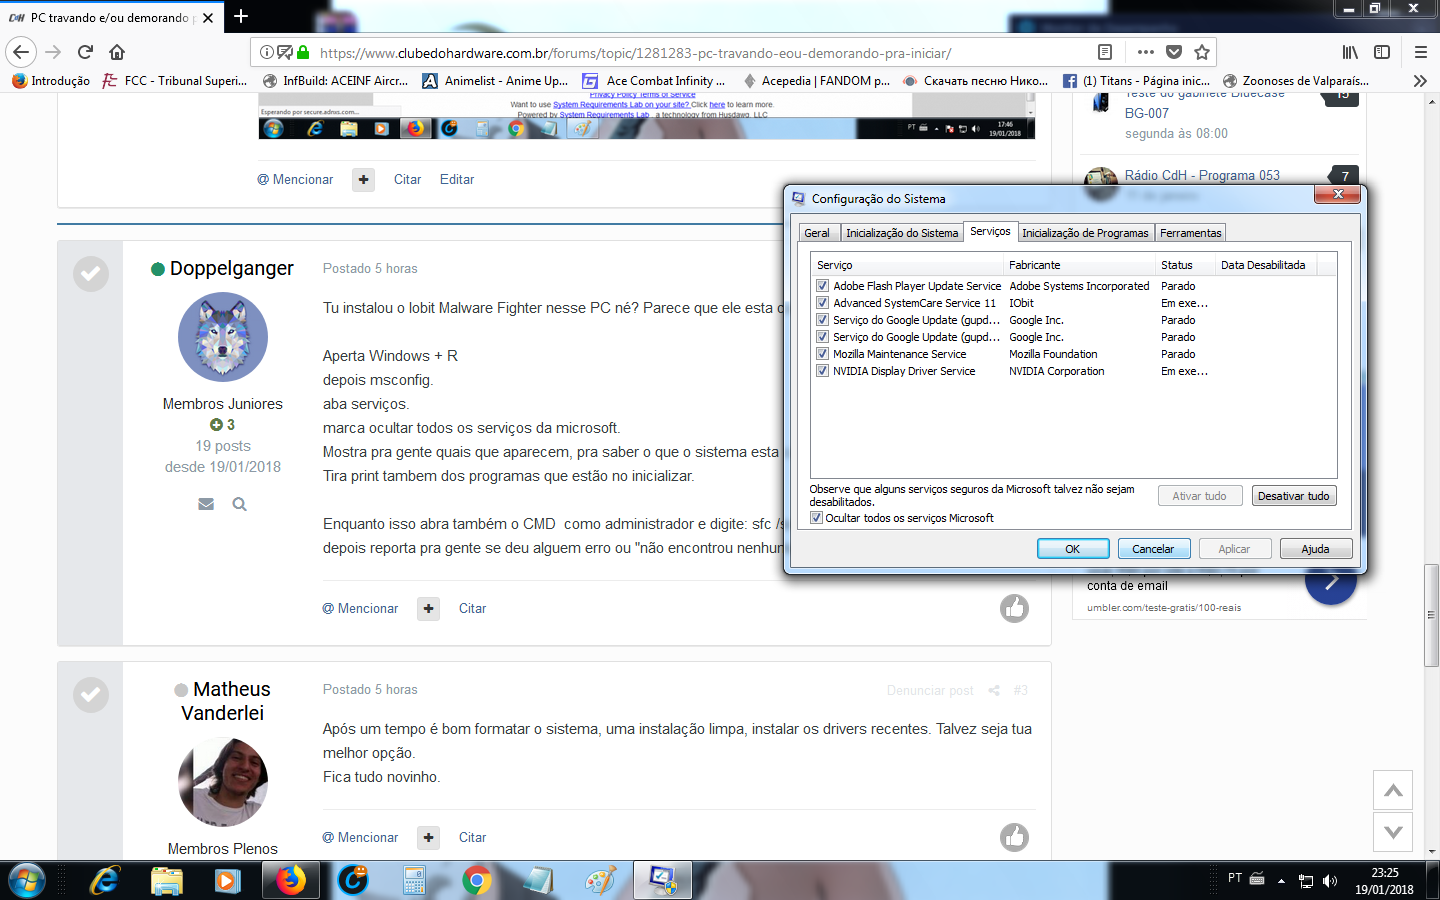View site identity info icon
The image size is (1440, 900).
pyautogui.click(x=267, y=52)
